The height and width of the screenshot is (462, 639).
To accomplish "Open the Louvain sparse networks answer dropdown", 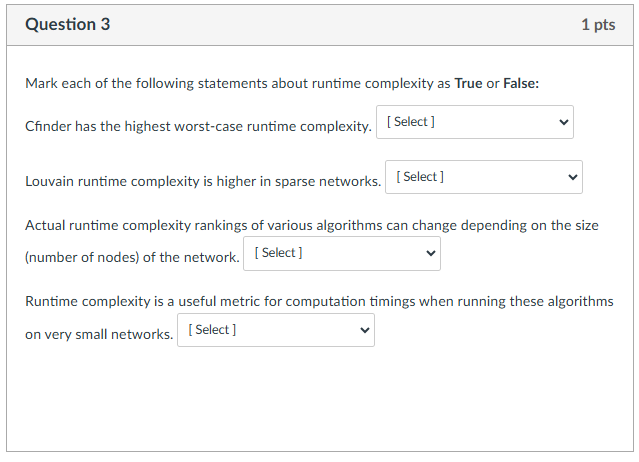I will click(483, 177).
